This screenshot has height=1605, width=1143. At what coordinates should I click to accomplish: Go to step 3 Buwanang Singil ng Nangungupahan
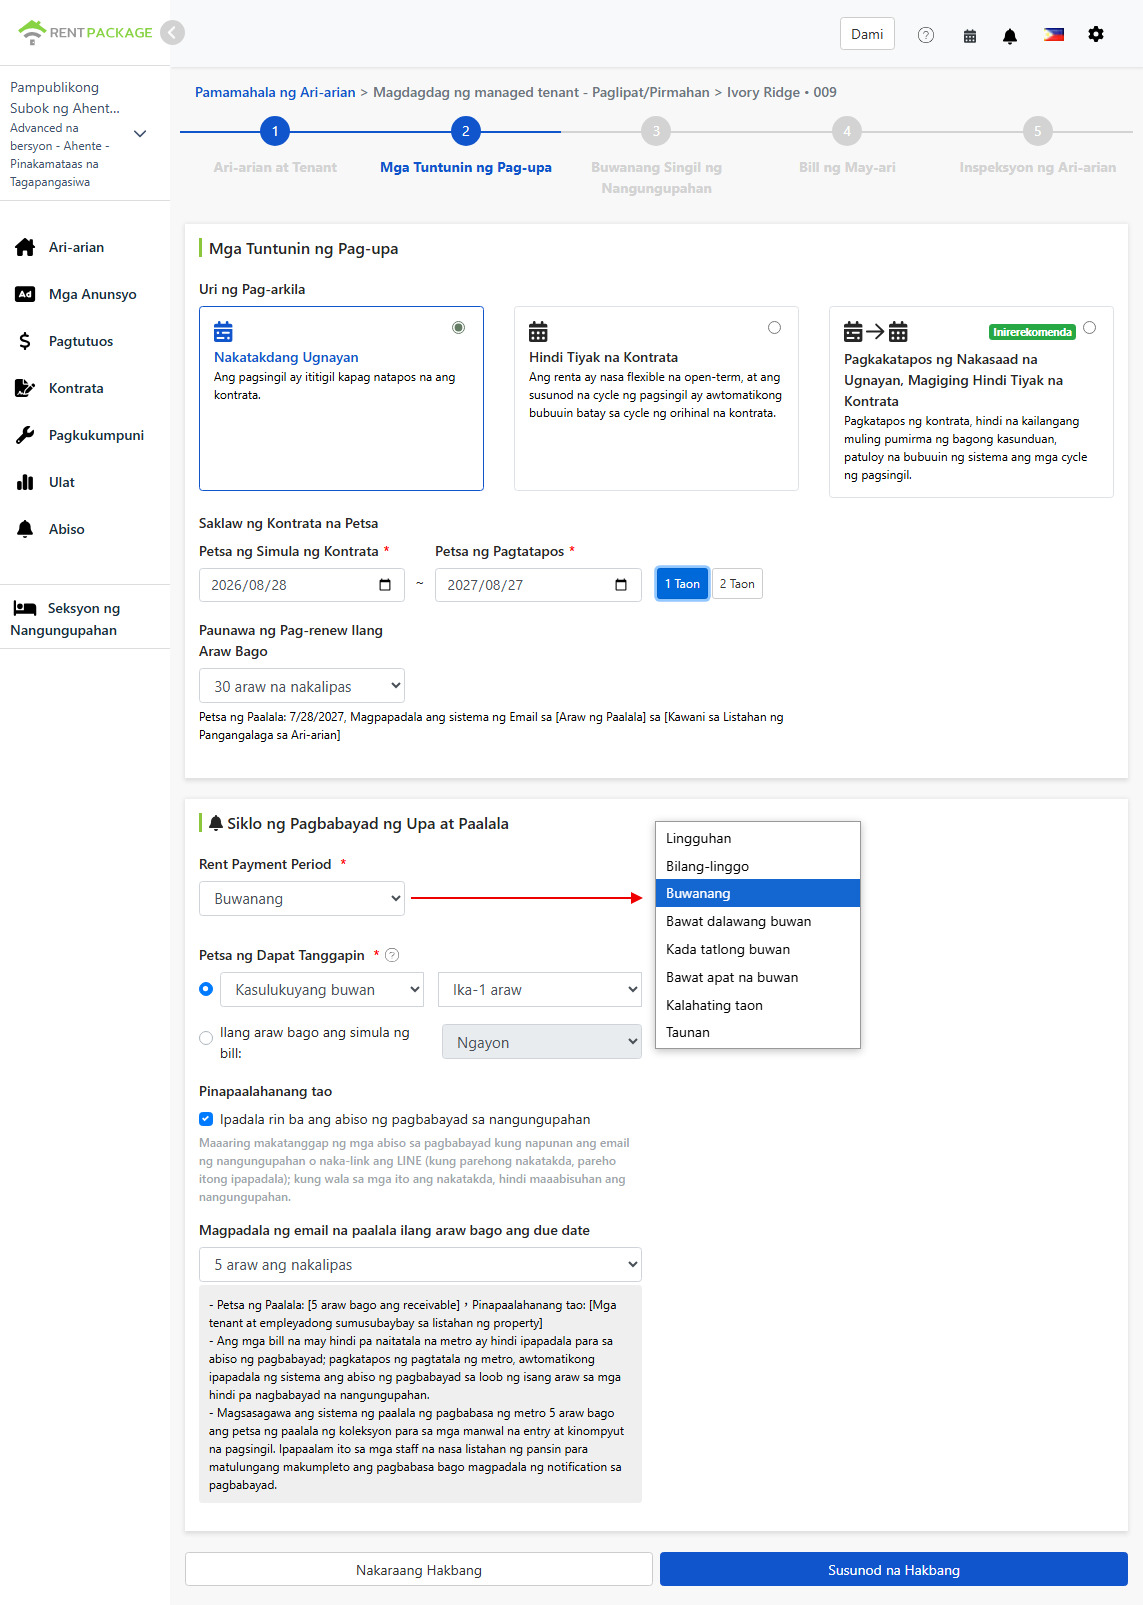(x=656, y=131)
